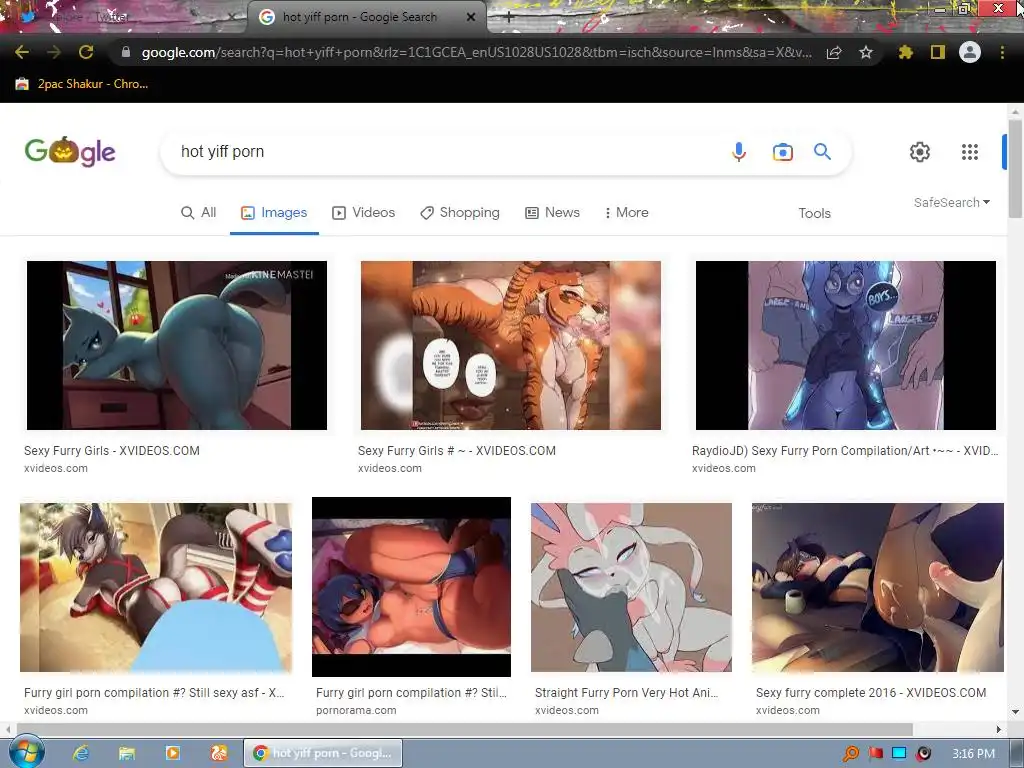
Task: Click the browser forward arrow
Action: pos(54,52)
